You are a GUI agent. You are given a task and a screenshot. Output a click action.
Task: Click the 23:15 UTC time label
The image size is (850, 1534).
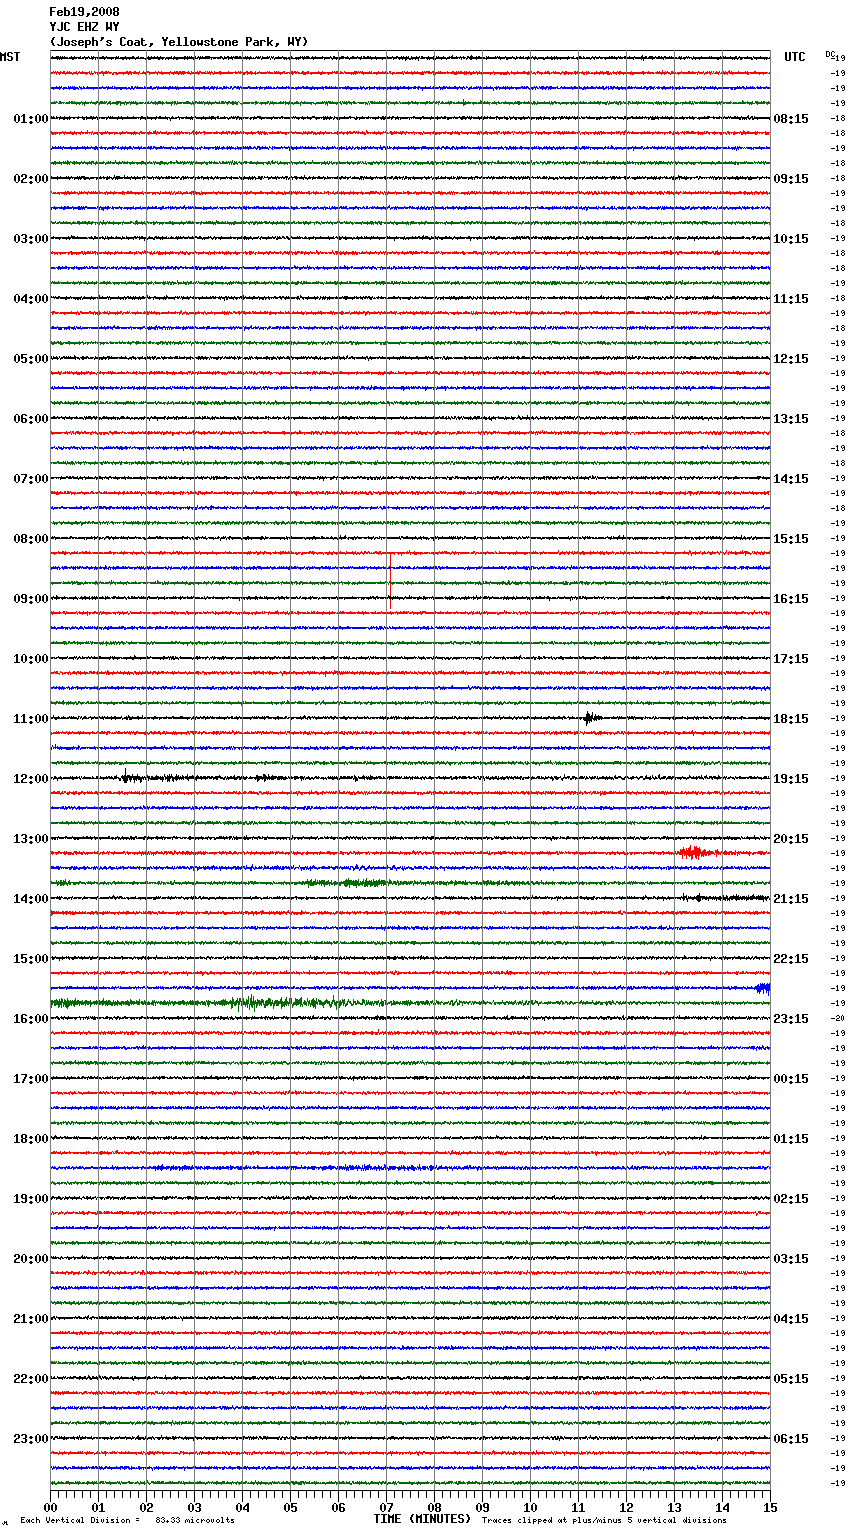tap(791, 1019)
